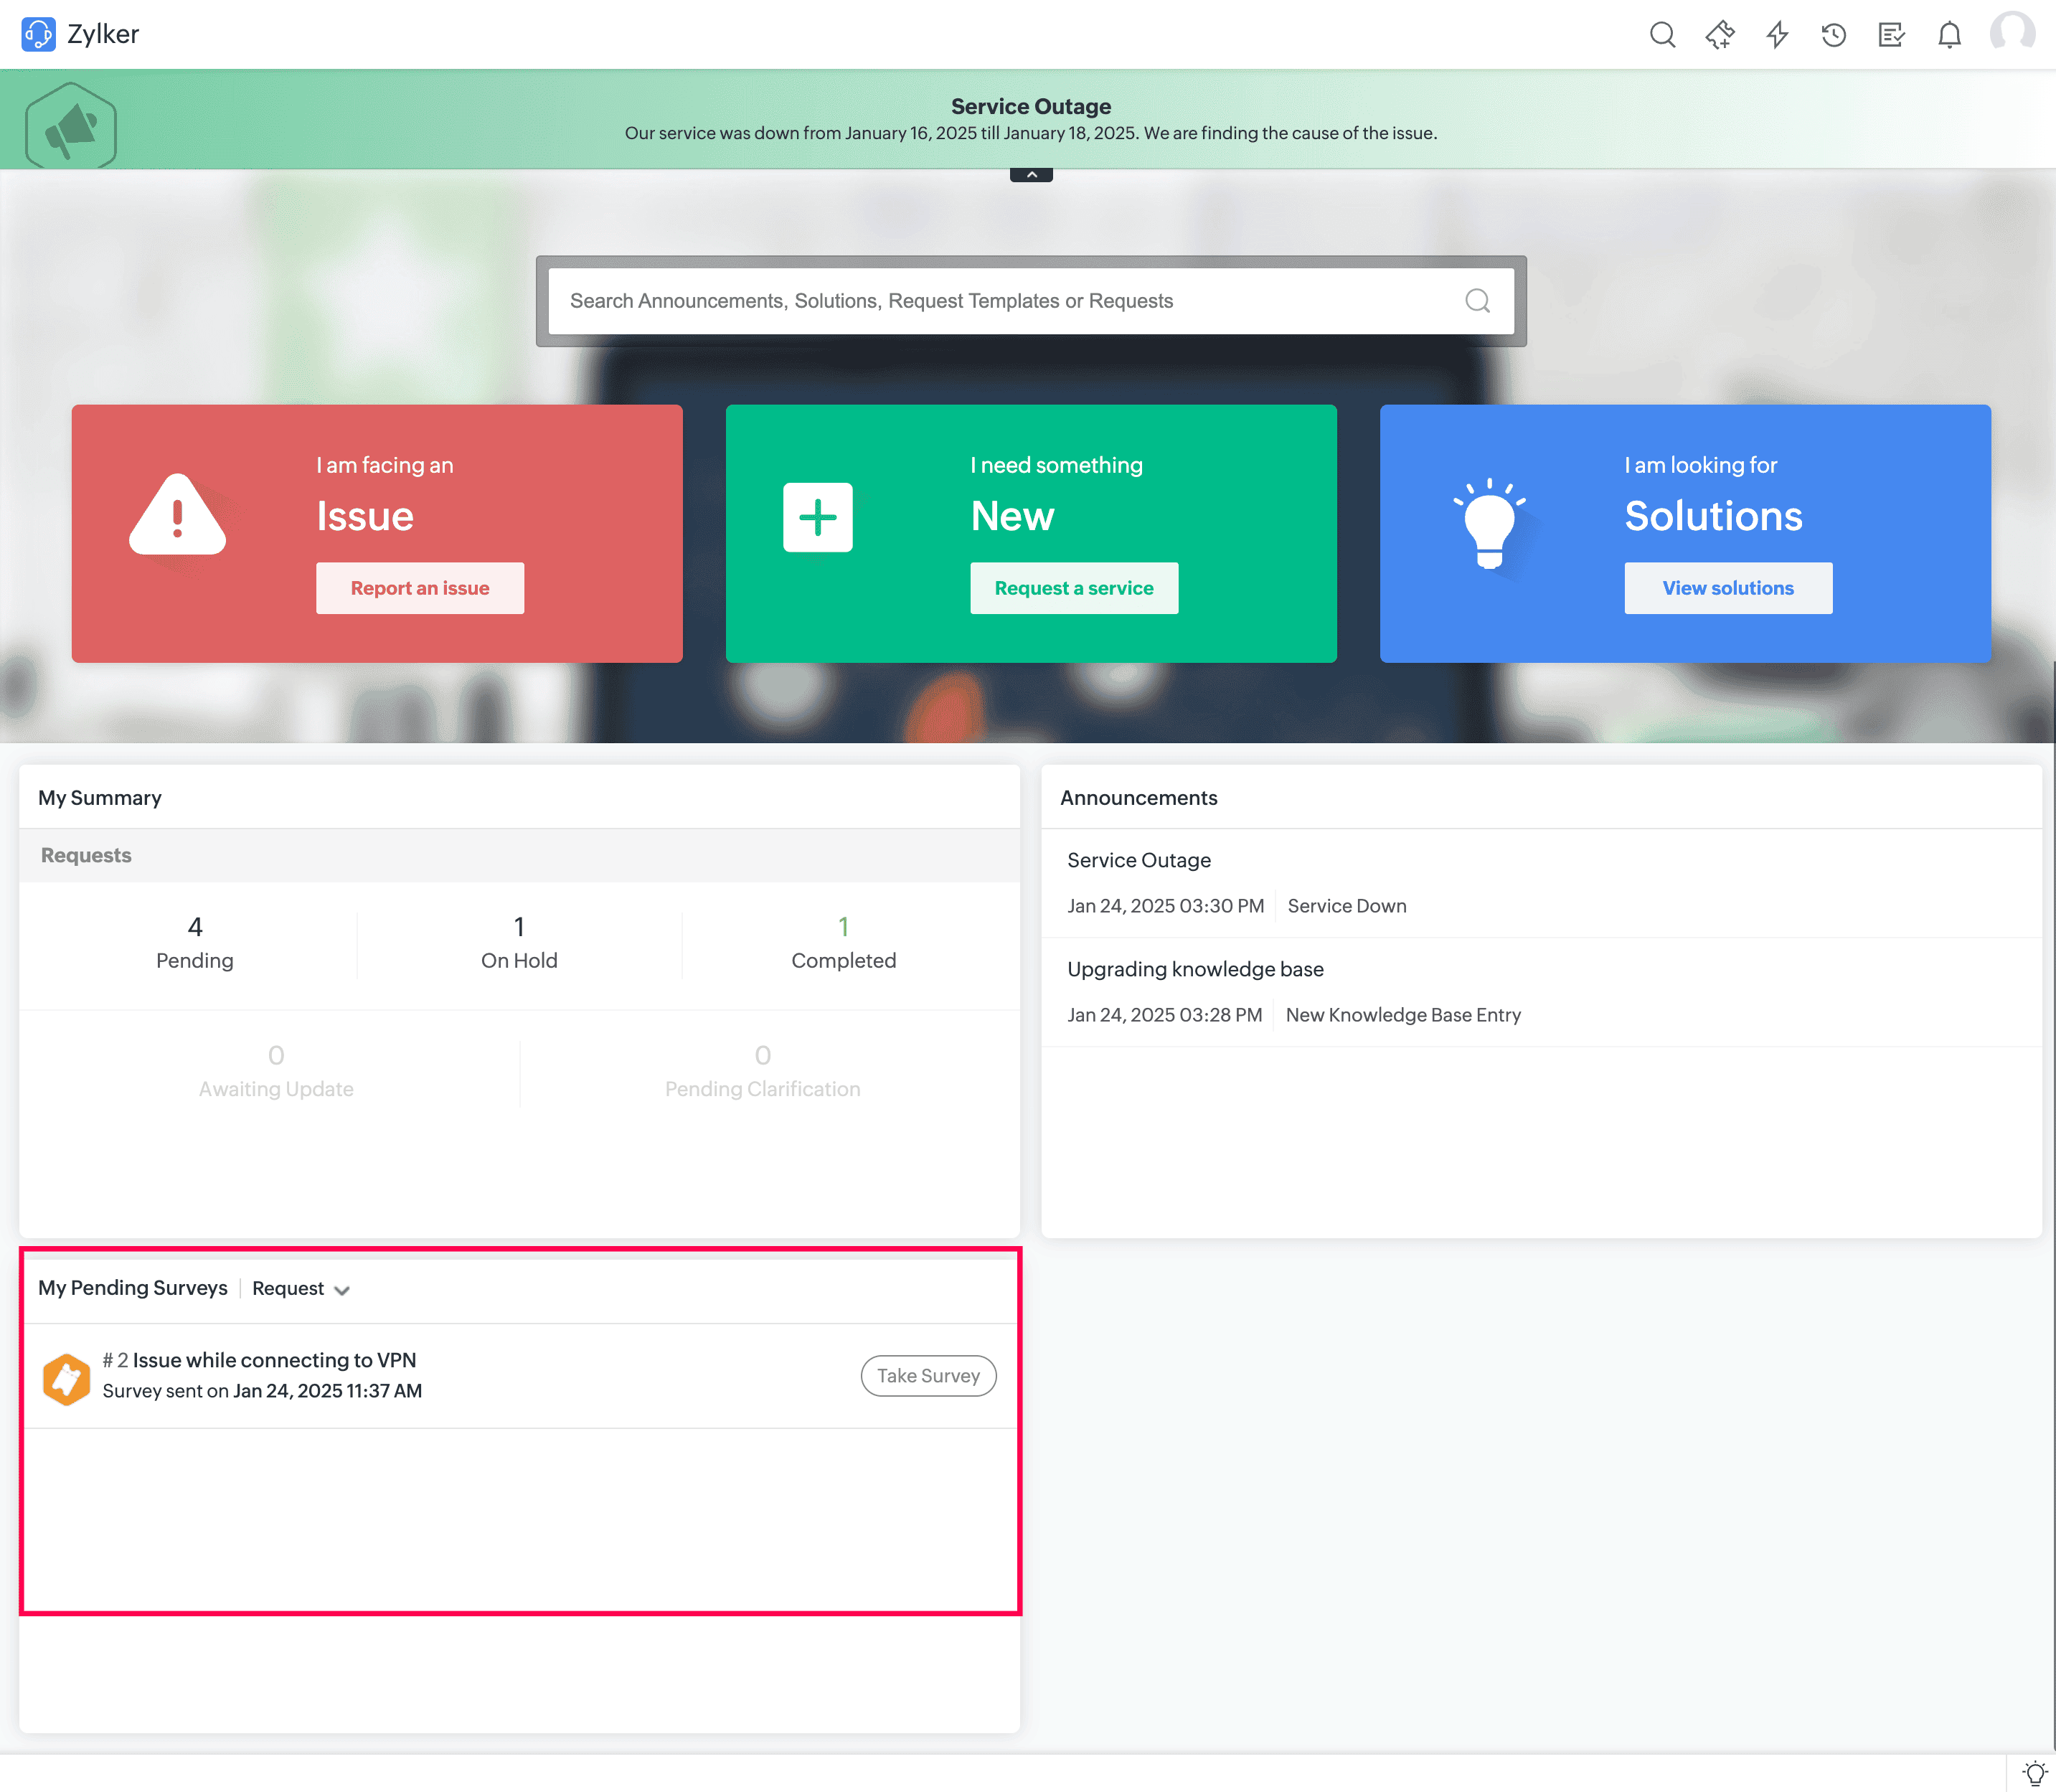2056x1792 pixels.
Task: Open the AI sparkle assistant icon
Action: coord(1720,35)
